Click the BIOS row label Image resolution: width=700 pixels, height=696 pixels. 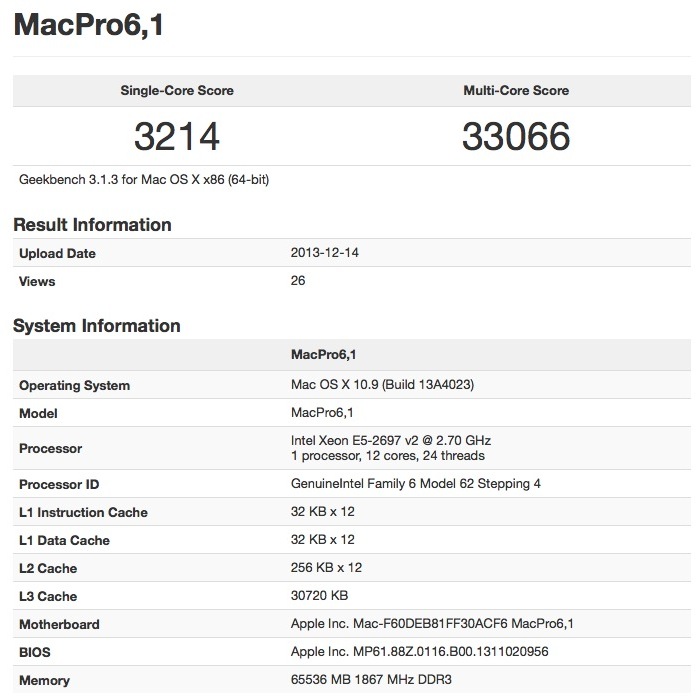point(34,653)
